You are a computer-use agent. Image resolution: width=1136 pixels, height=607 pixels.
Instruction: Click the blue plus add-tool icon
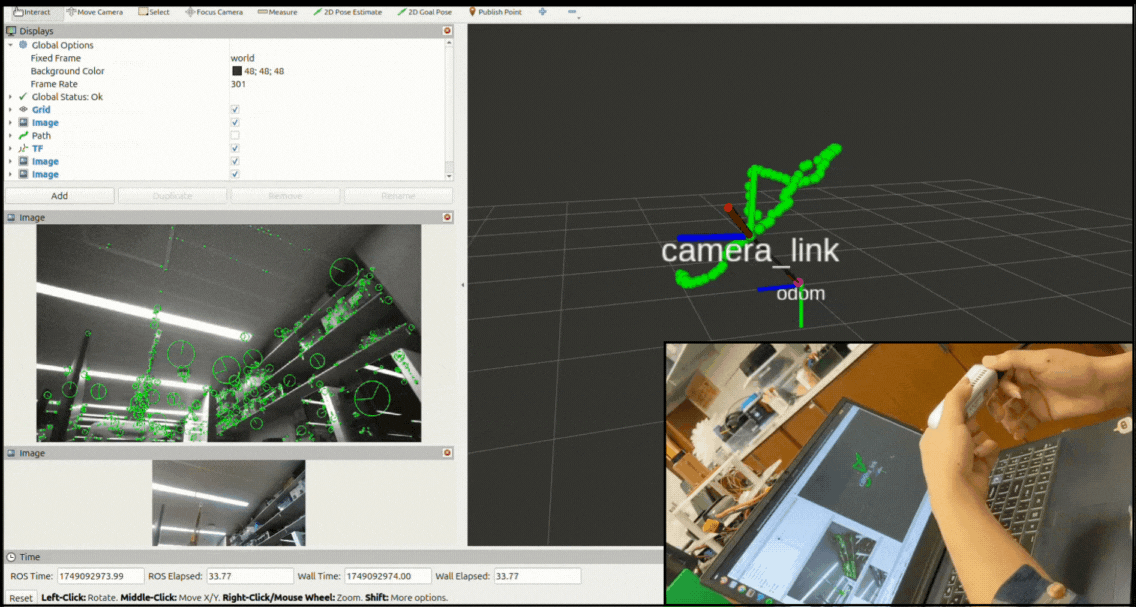(x=543, y=12)
